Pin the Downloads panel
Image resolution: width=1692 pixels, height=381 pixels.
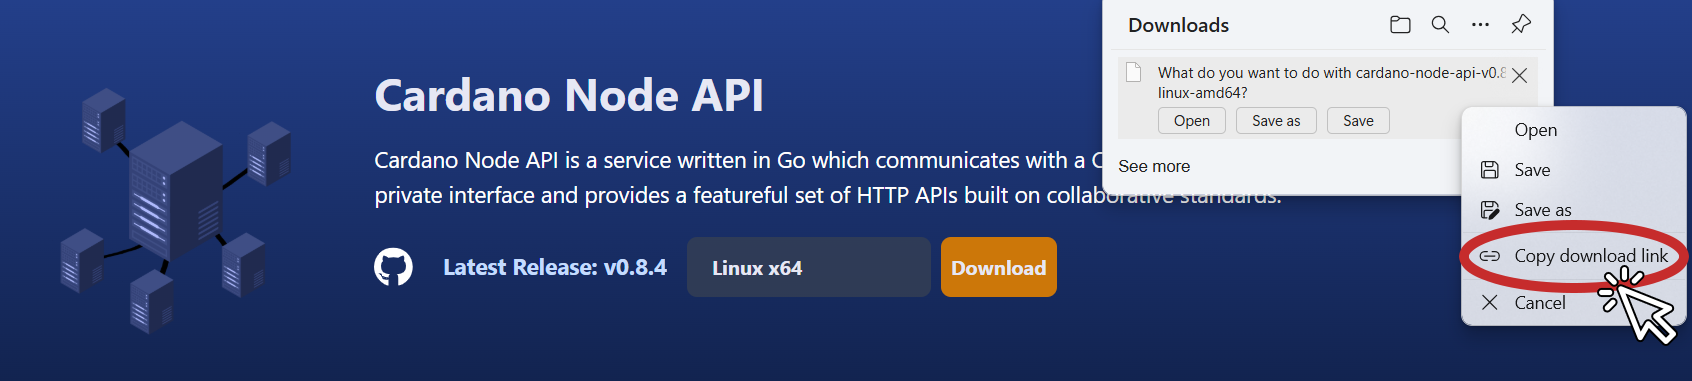tap(1521, 25)
